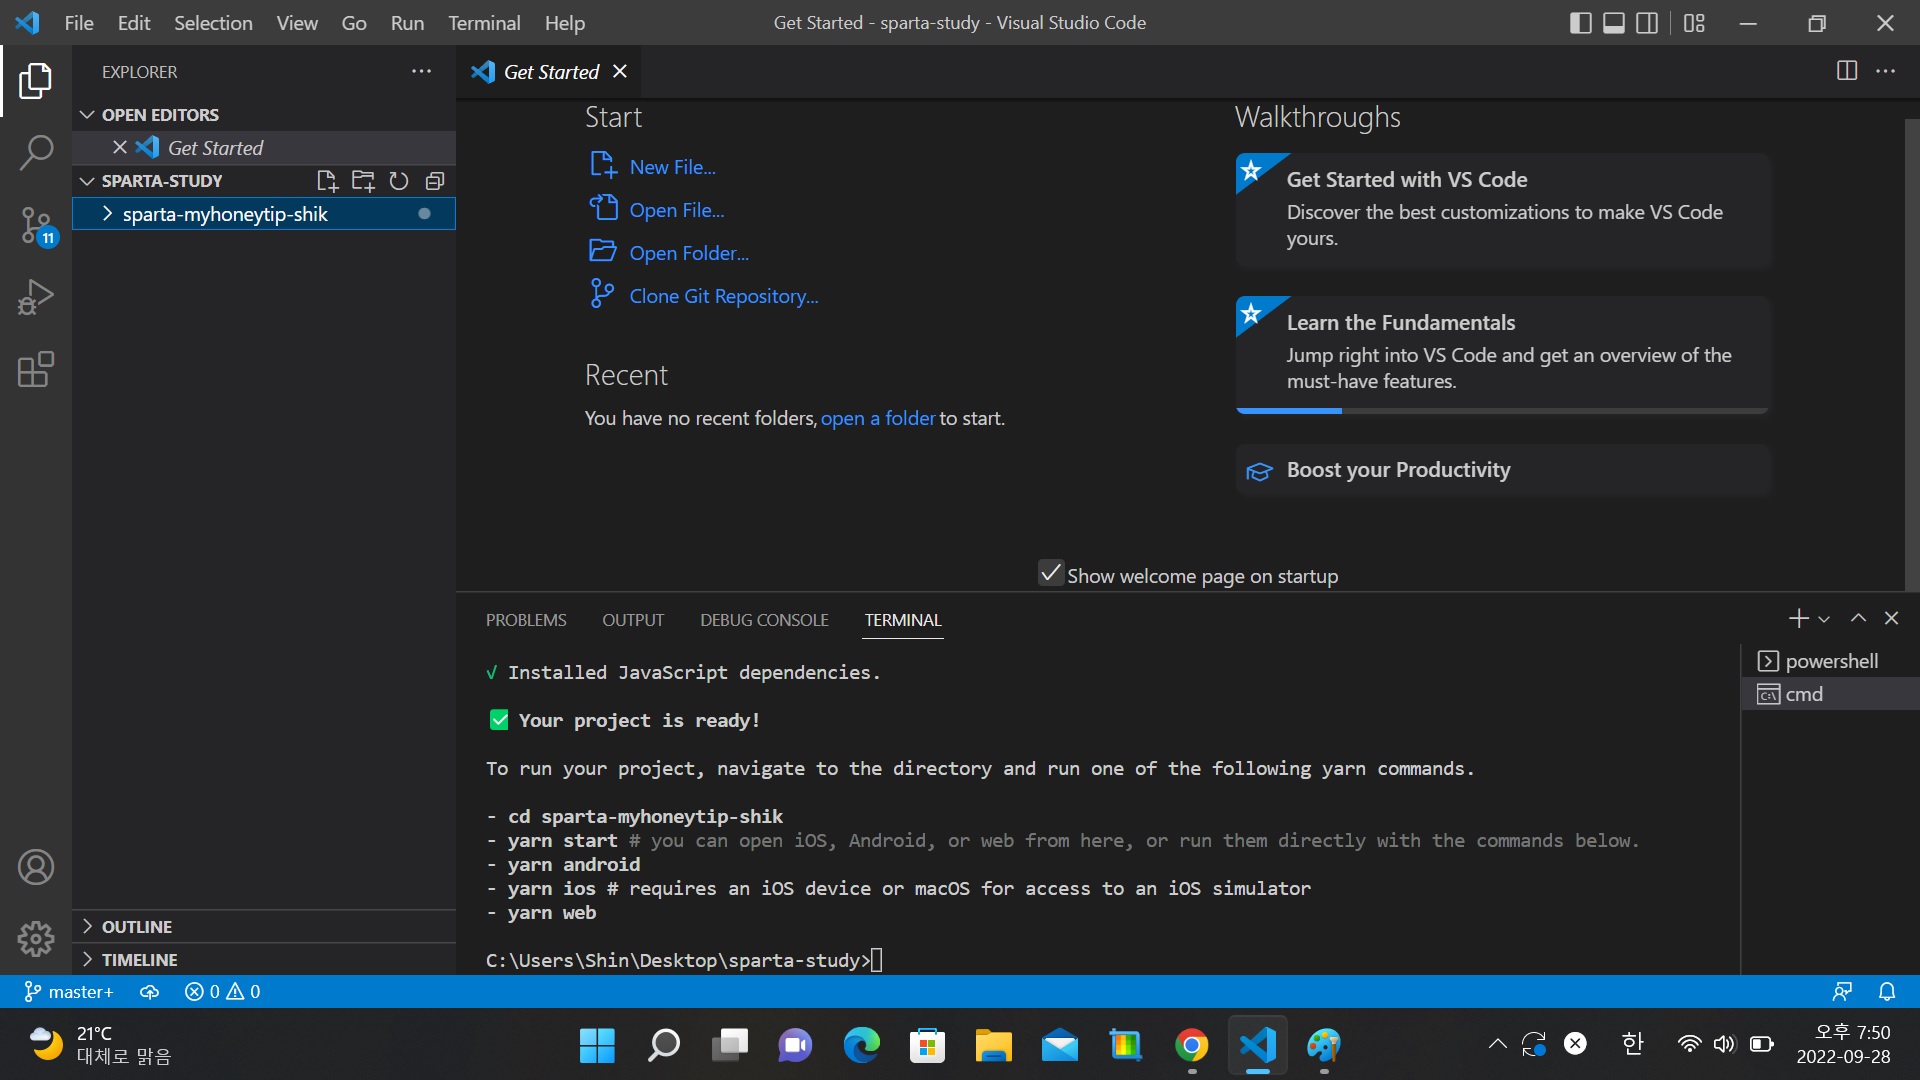The height and width of the screenshot is (1080, 1920).
Task: Customize layout from the title bar
Action: tap(1694, 22)
